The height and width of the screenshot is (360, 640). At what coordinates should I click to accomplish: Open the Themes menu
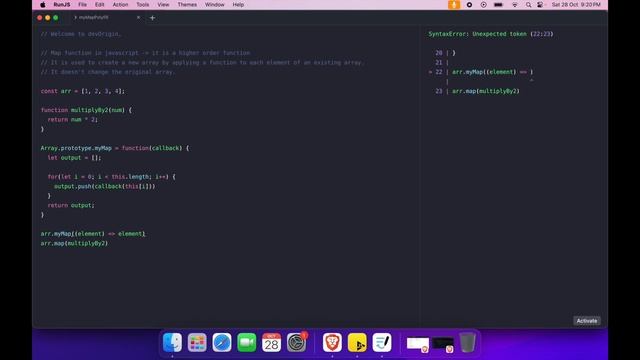[187, 5]
